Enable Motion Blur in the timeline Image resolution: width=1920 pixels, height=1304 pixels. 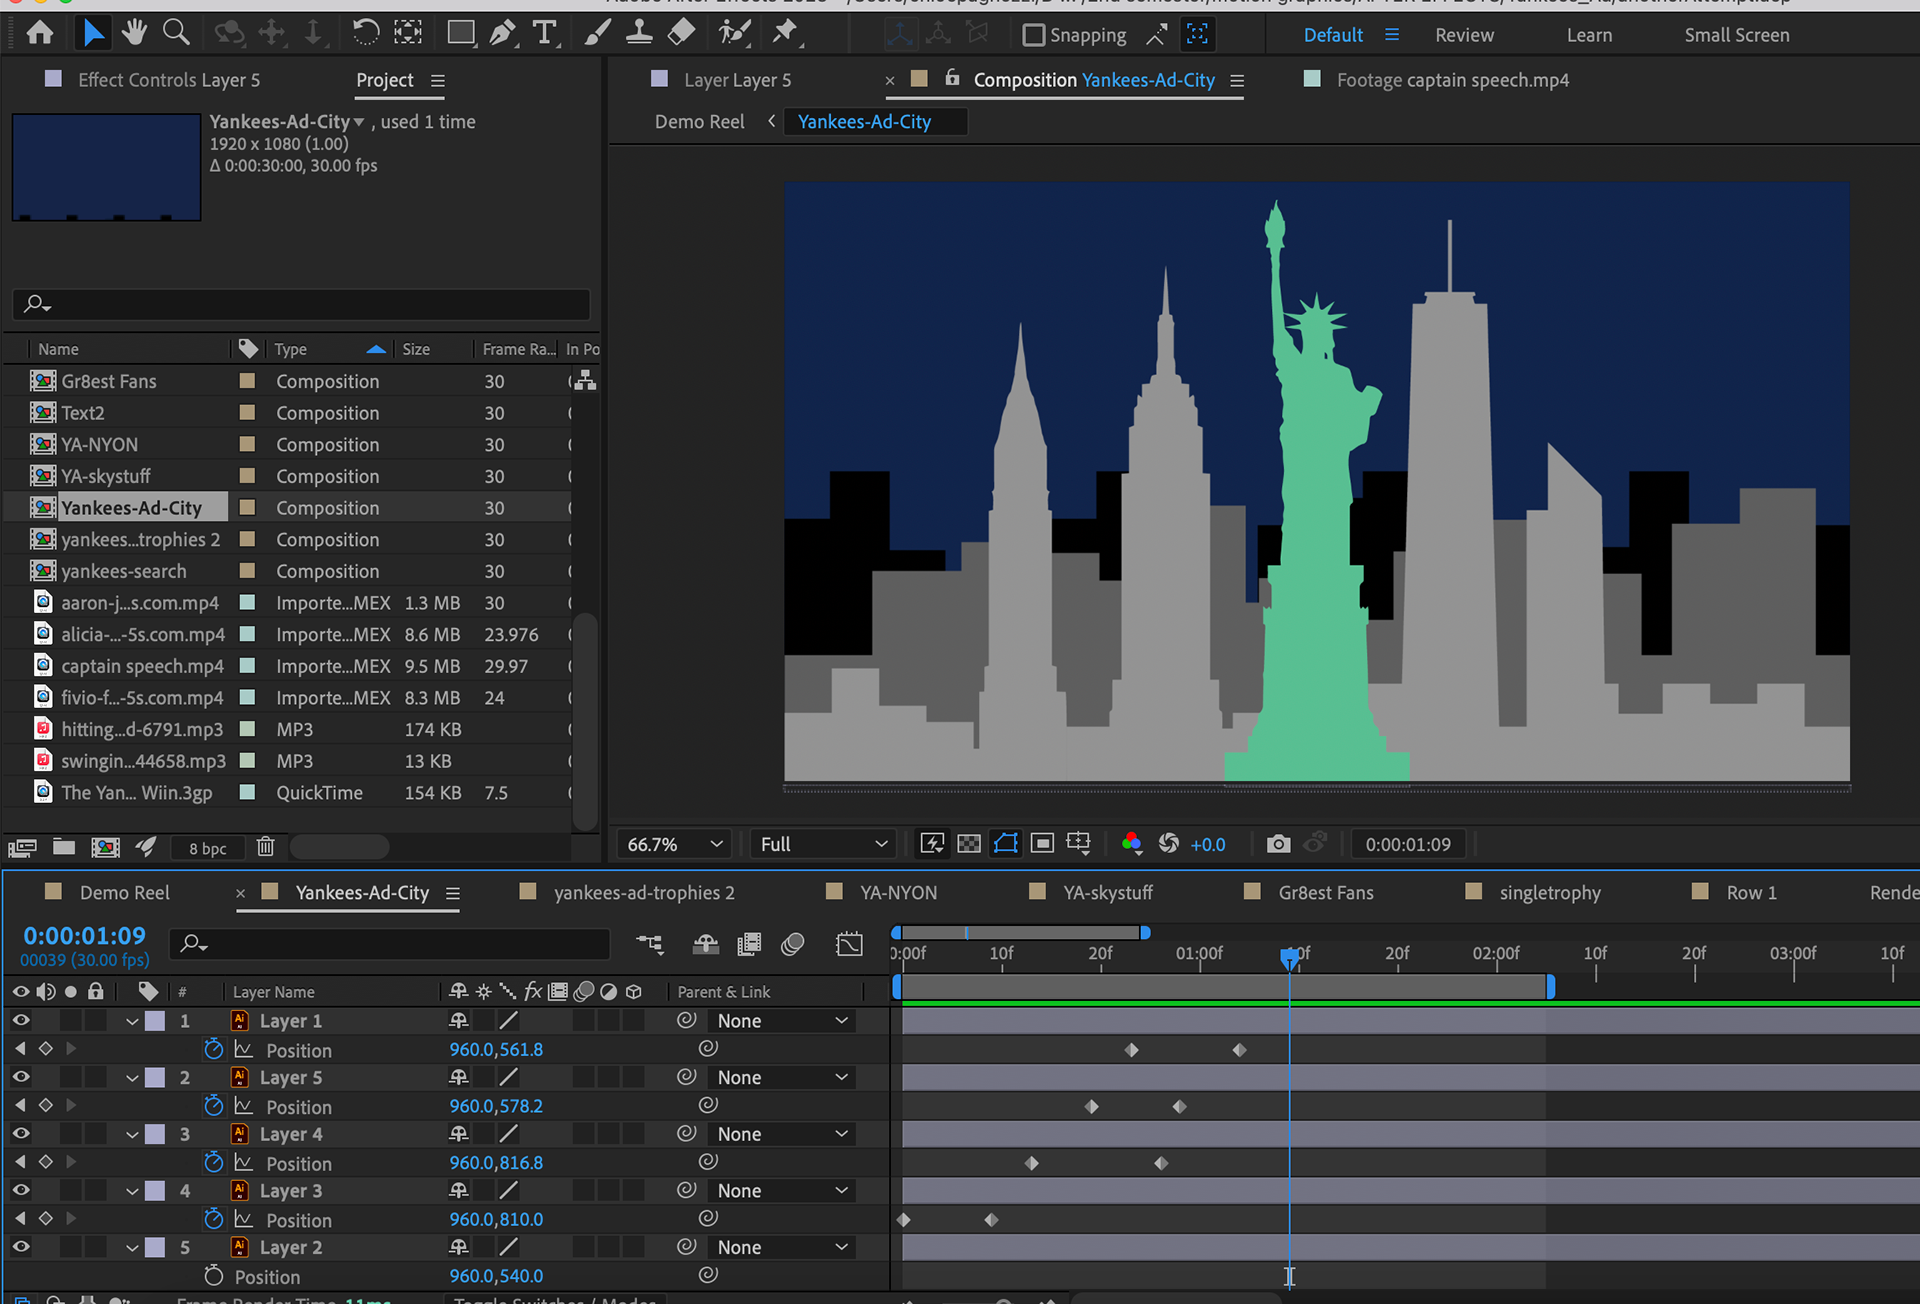tap(793, 943)
